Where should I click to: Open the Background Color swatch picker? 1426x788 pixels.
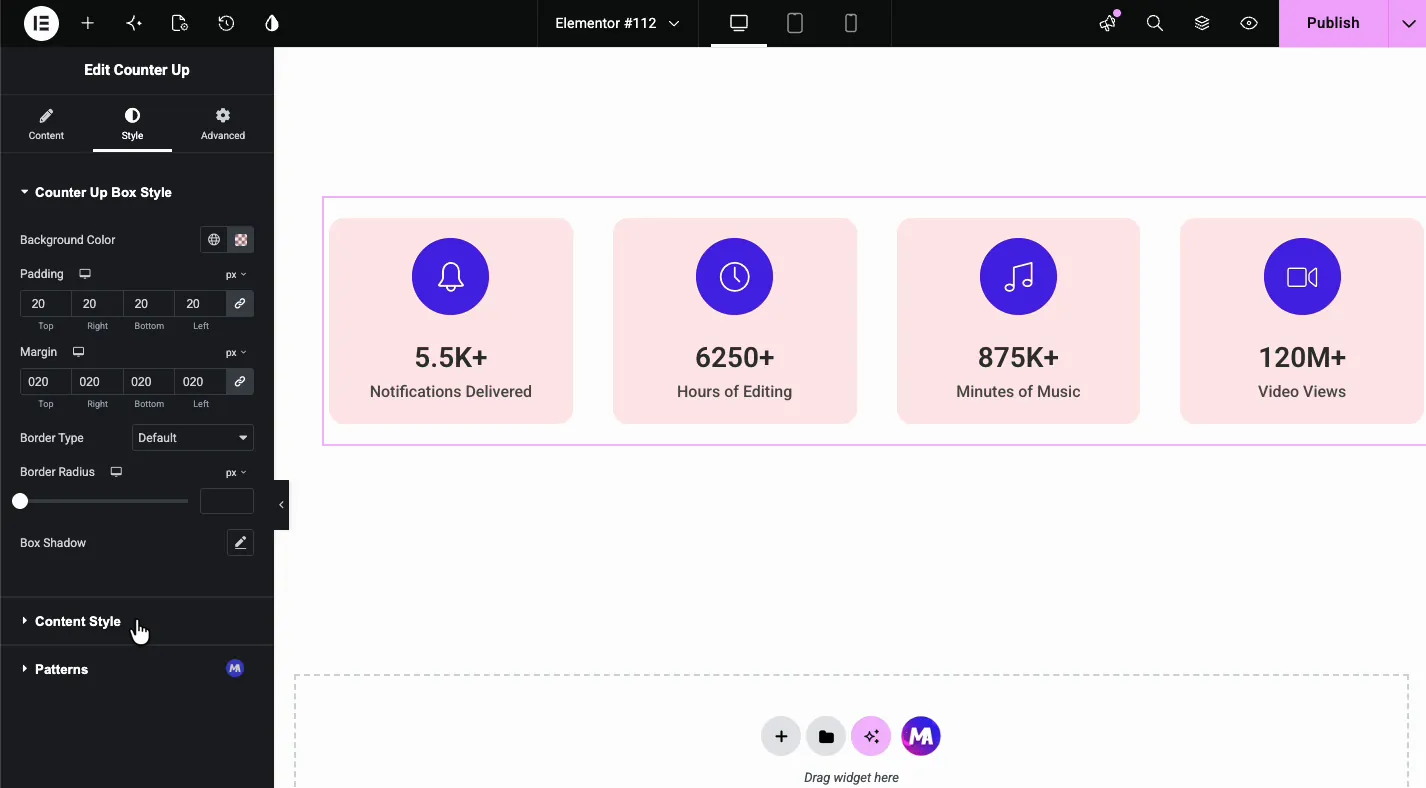(241, 240)
